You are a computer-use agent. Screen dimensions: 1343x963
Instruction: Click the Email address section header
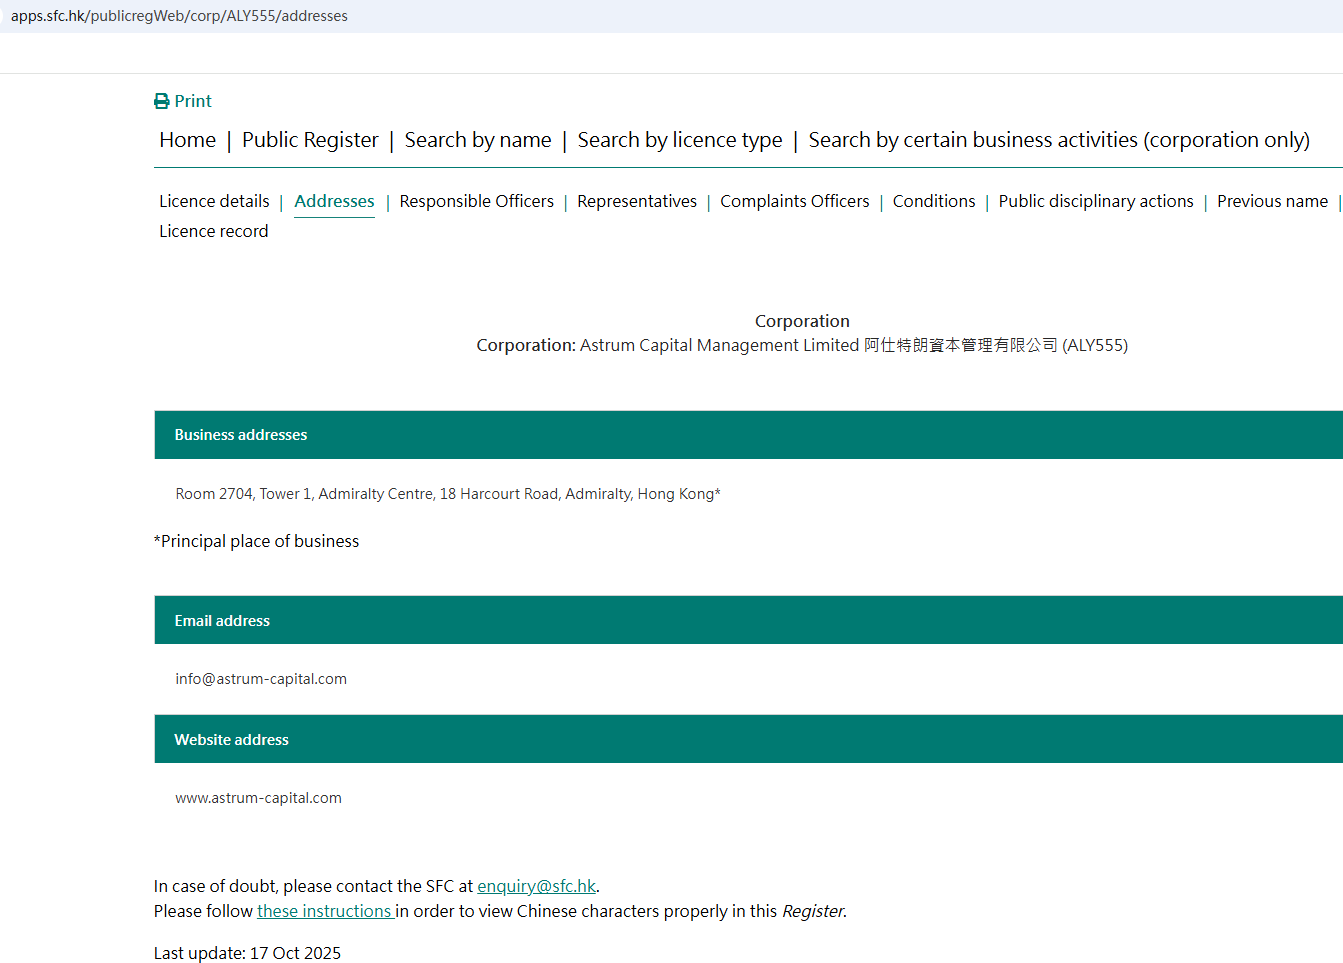(x=748, y=620)
